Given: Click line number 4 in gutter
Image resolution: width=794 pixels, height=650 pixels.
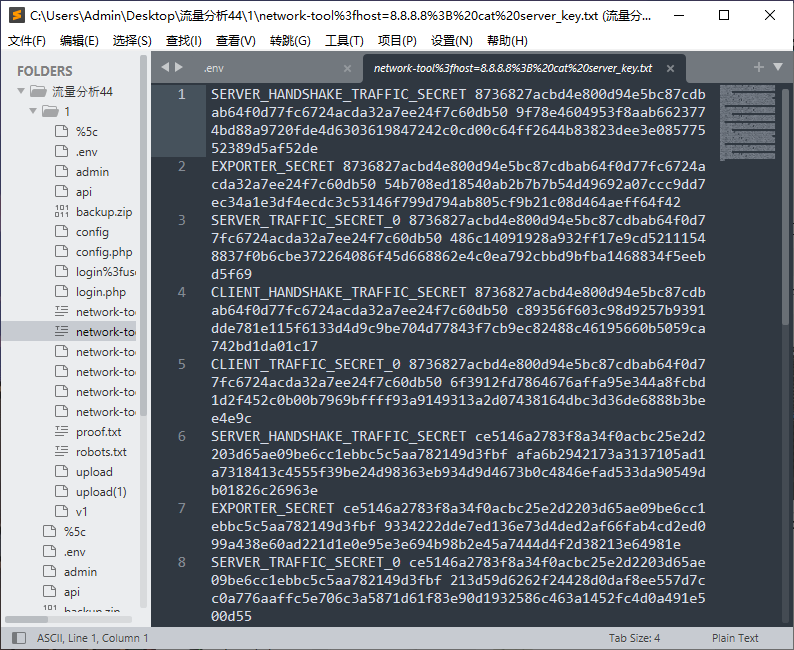Looking at the screenshot, I should click(181, 292).
